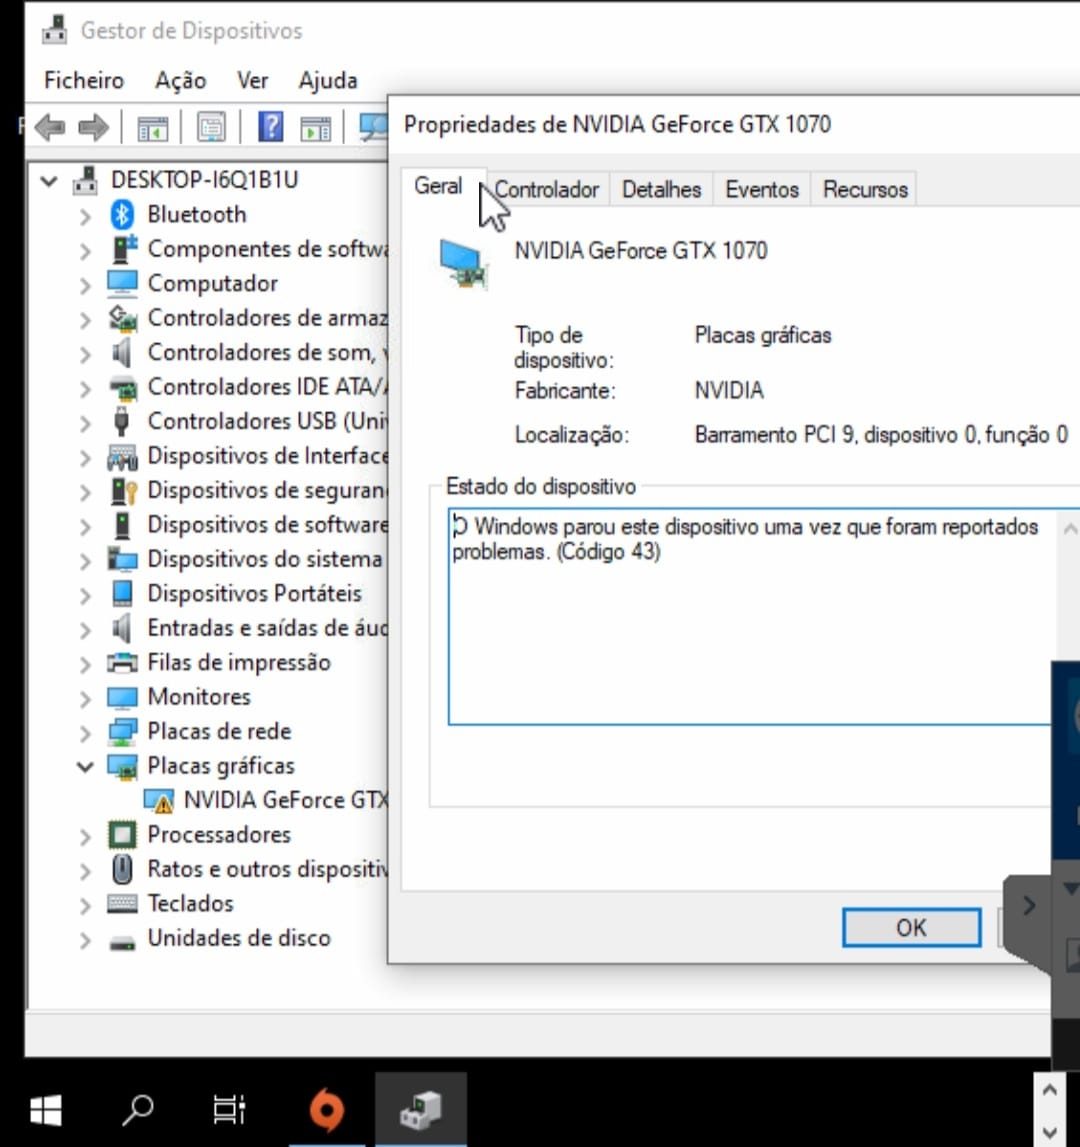This screenshot has height=1147, width=1080.
Task: Click the Dispositivos de Interface icon
Action: (122, 456)
